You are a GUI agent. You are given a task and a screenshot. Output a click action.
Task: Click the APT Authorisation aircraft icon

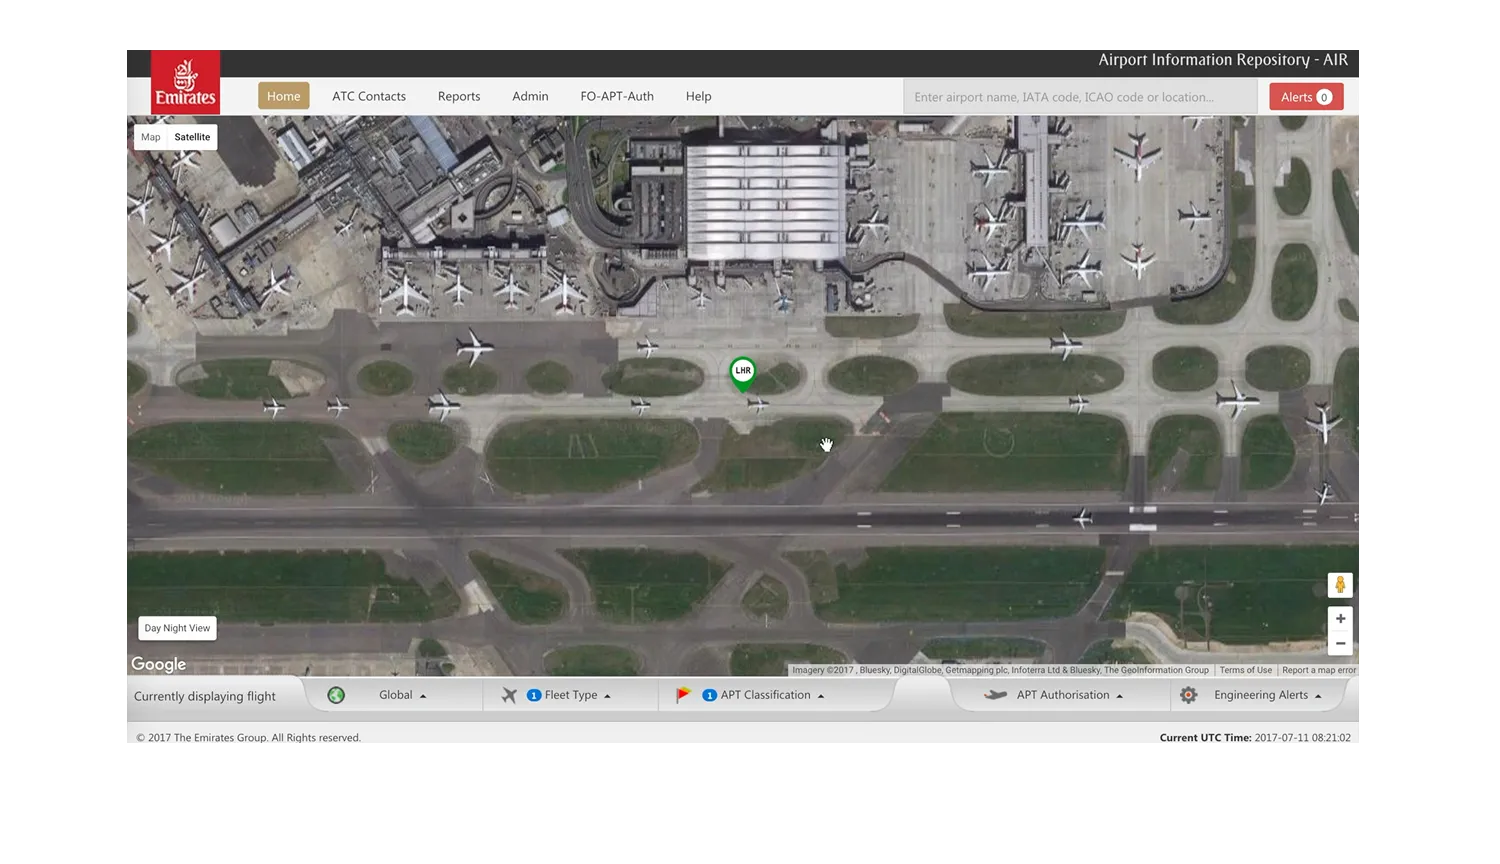(995, 695)
